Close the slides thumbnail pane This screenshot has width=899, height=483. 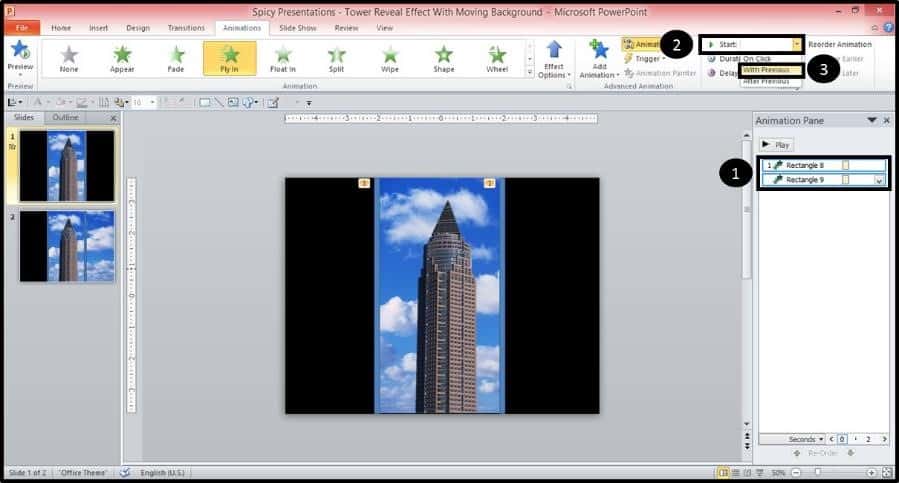tap(114, 118)
